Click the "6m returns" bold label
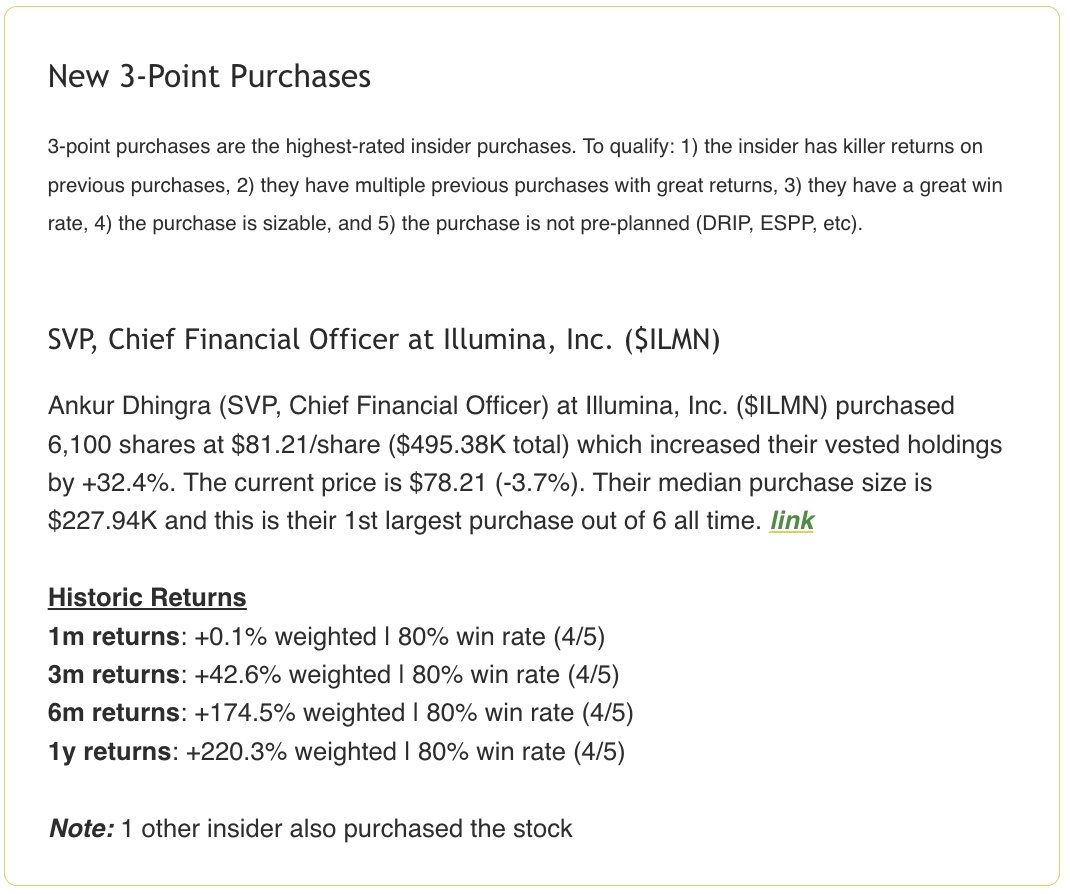 (114, 712)
